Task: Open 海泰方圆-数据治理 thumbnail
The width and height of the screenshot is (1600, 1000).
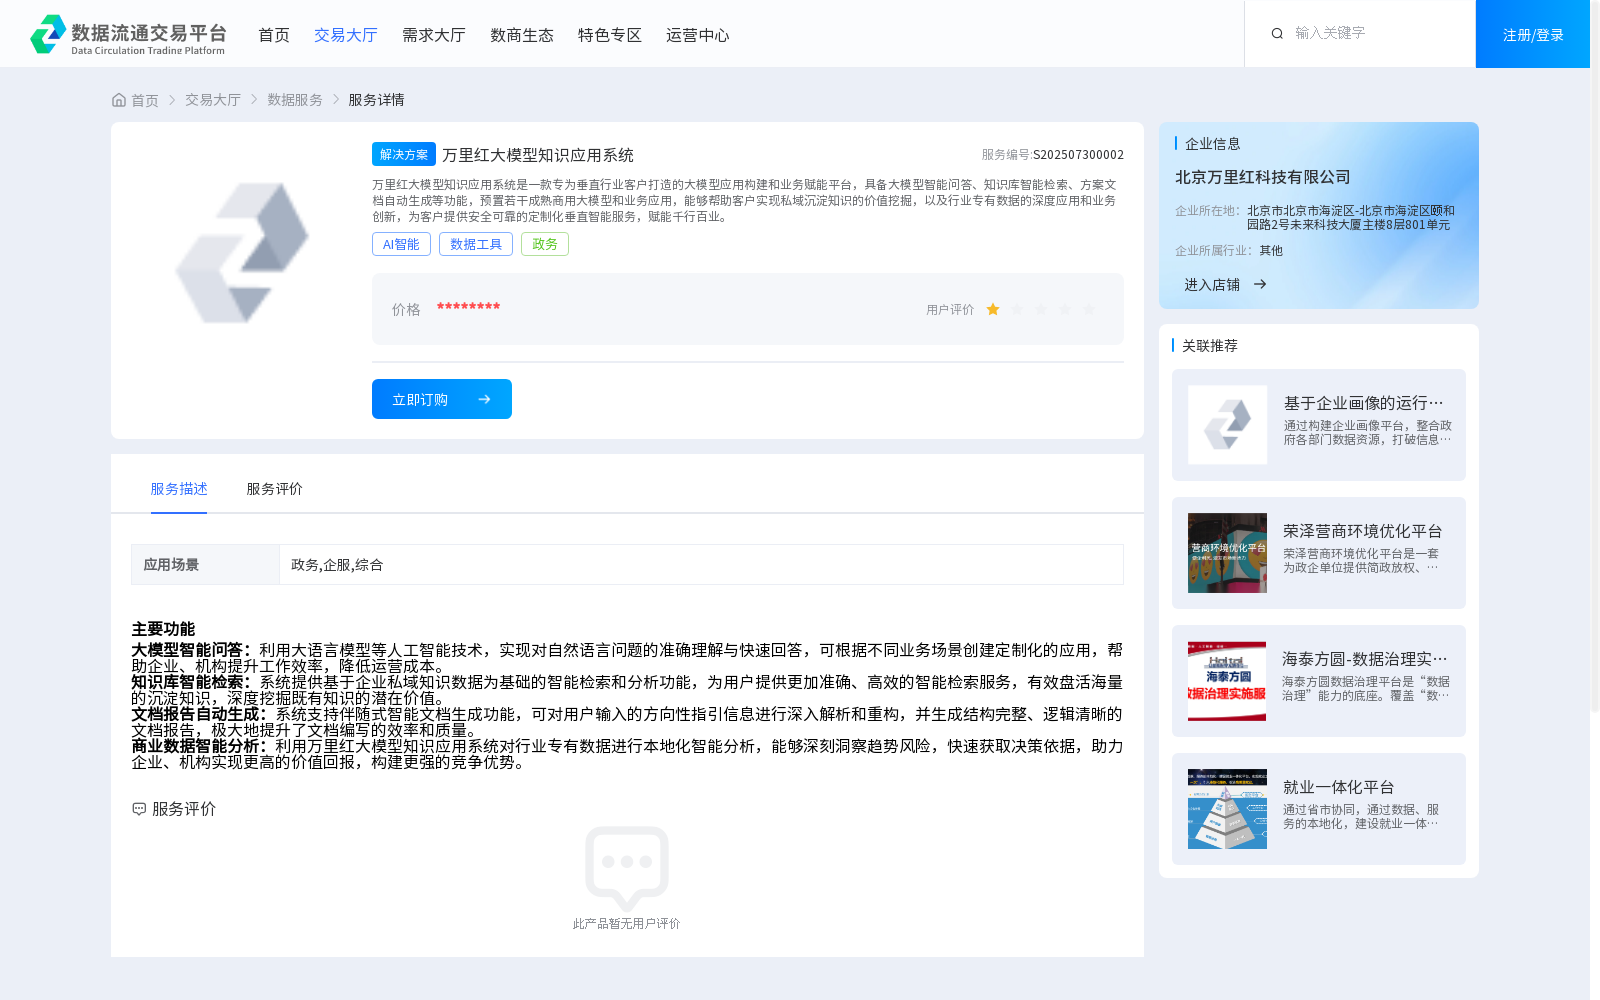Action: pos(1227,681)
